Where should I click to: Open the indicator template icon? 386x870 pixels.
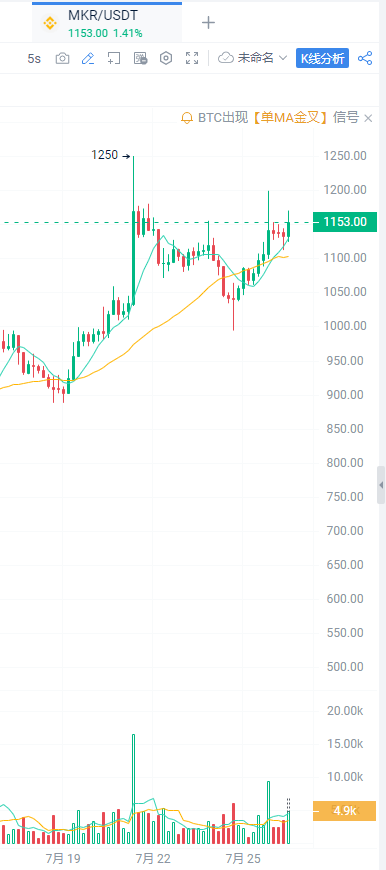click(x=140, y=58)
